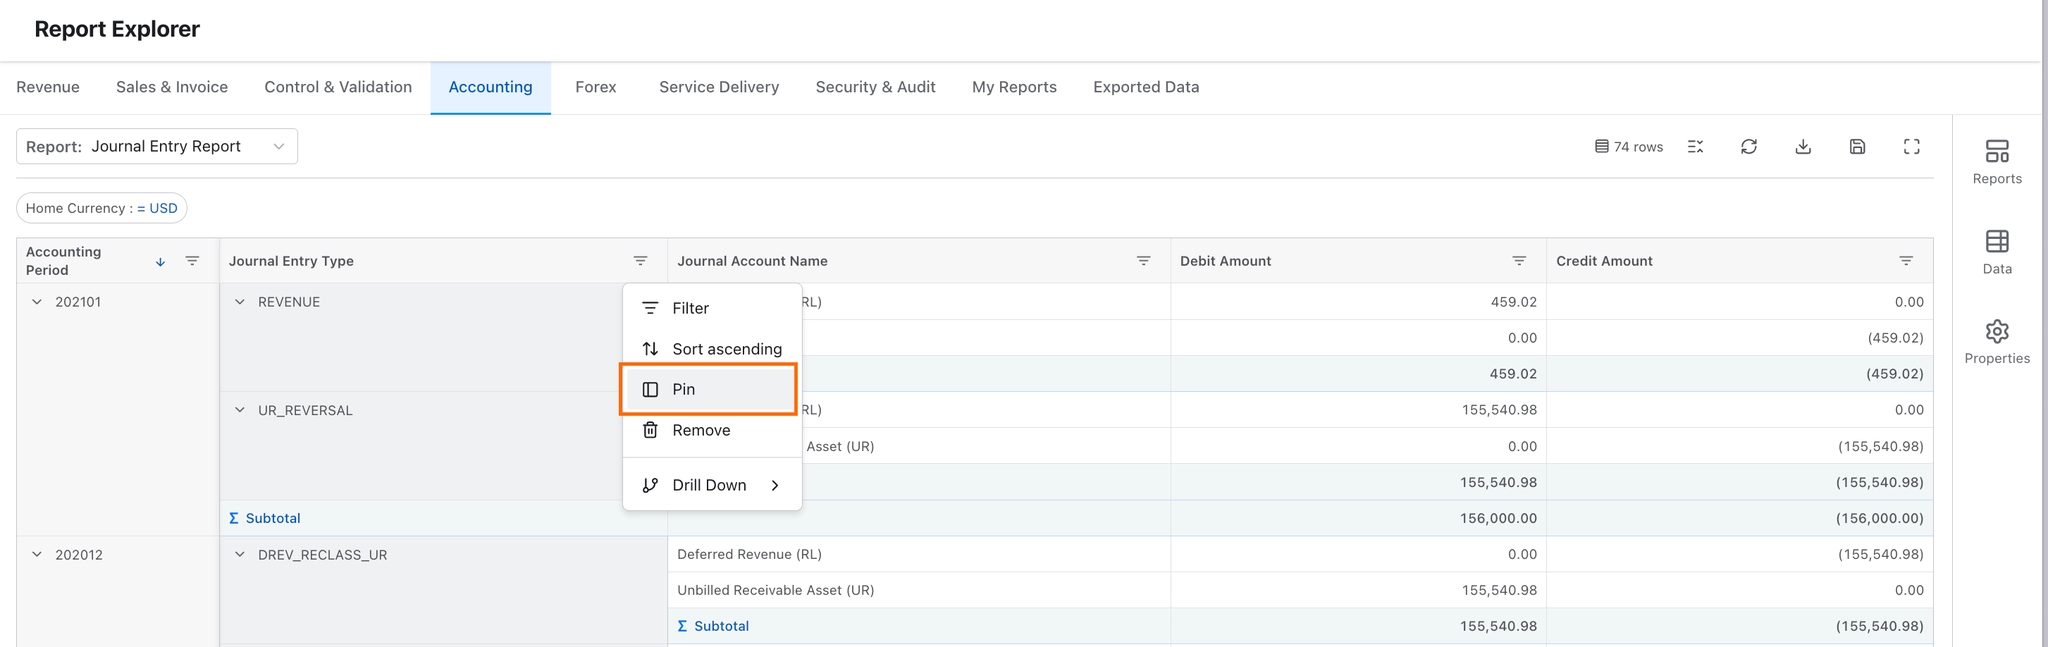
Task: Go to the Service Delivery tab
Action: coord(719,87)
